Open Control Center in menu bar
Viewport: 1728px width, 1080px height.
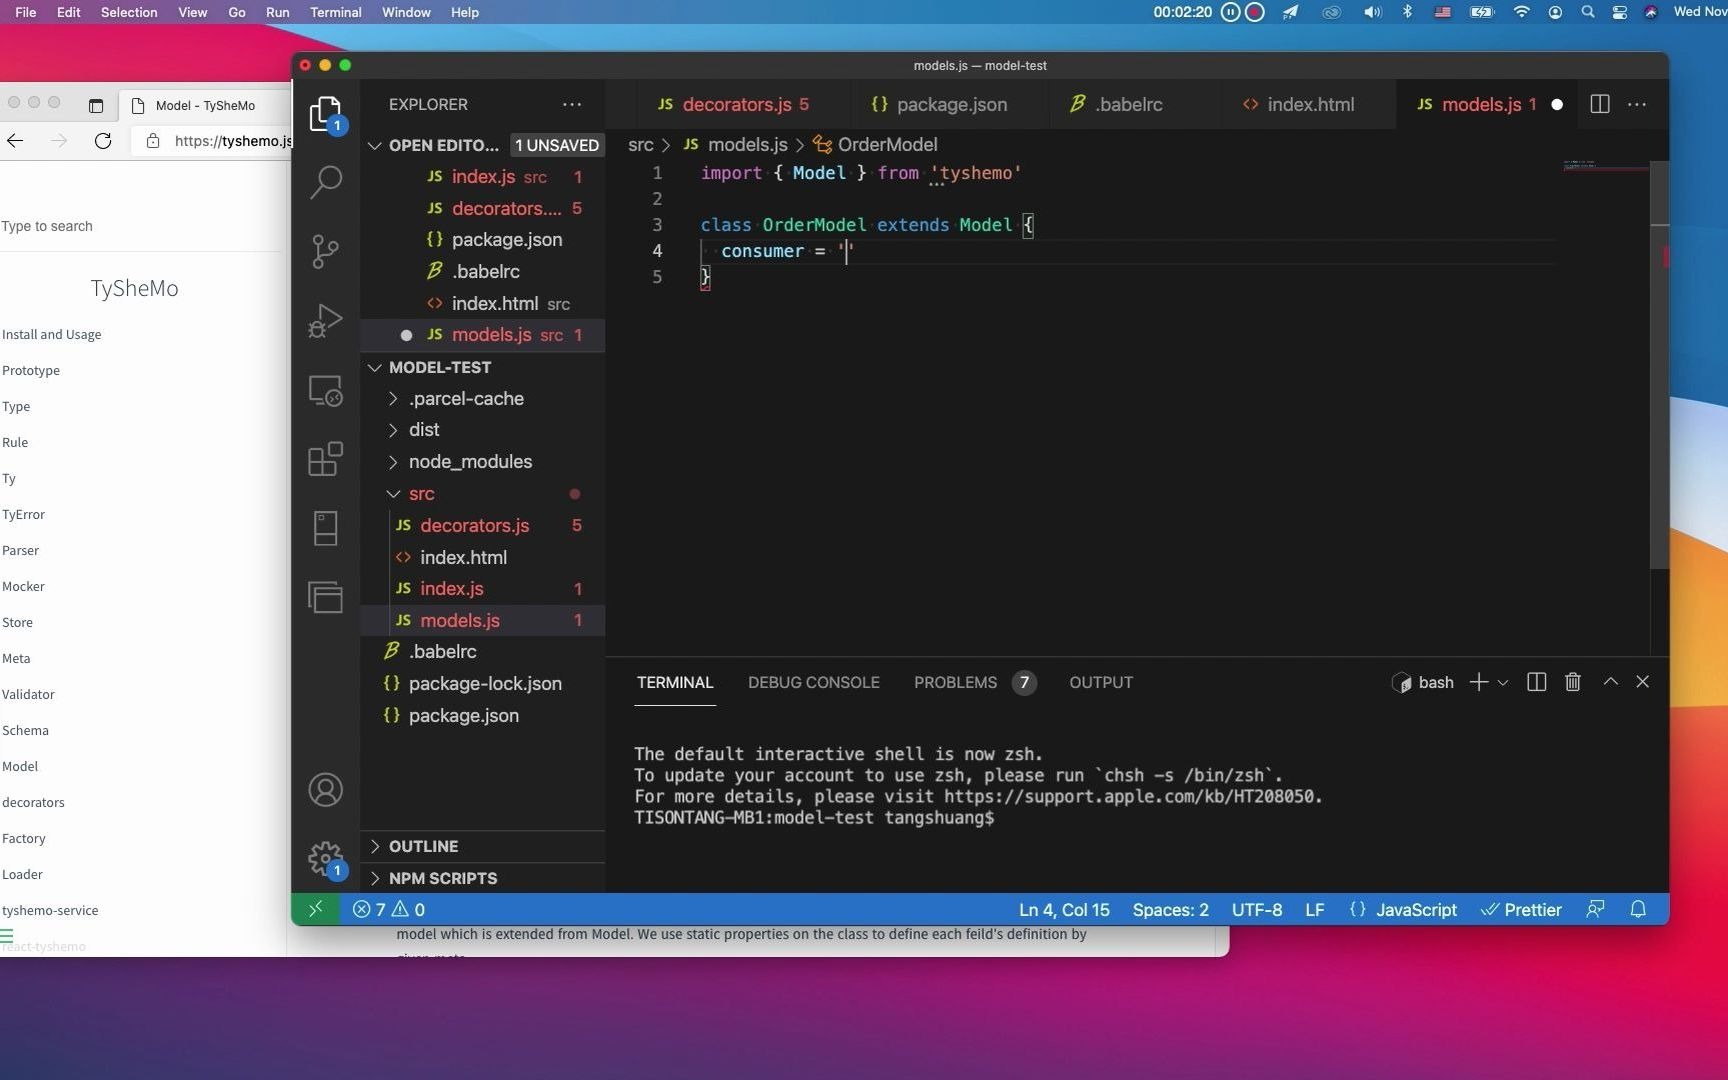pyautogui.click(x=1619, y=12)
